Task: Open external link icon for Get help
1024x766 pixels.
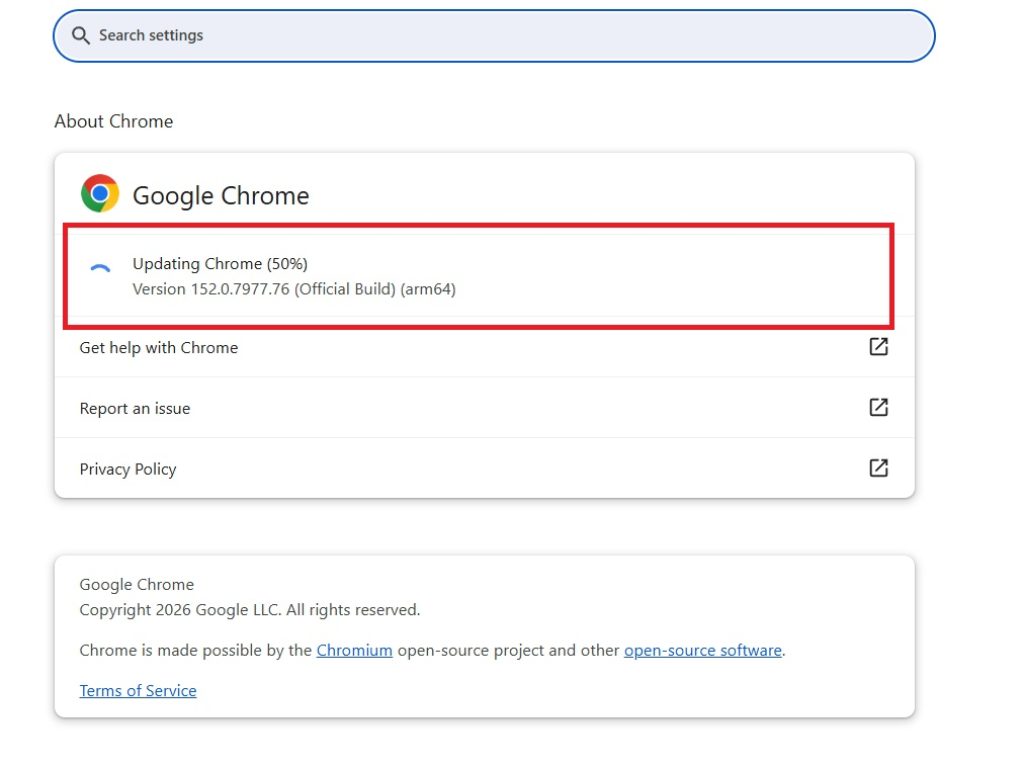Action: pos(878,347)
